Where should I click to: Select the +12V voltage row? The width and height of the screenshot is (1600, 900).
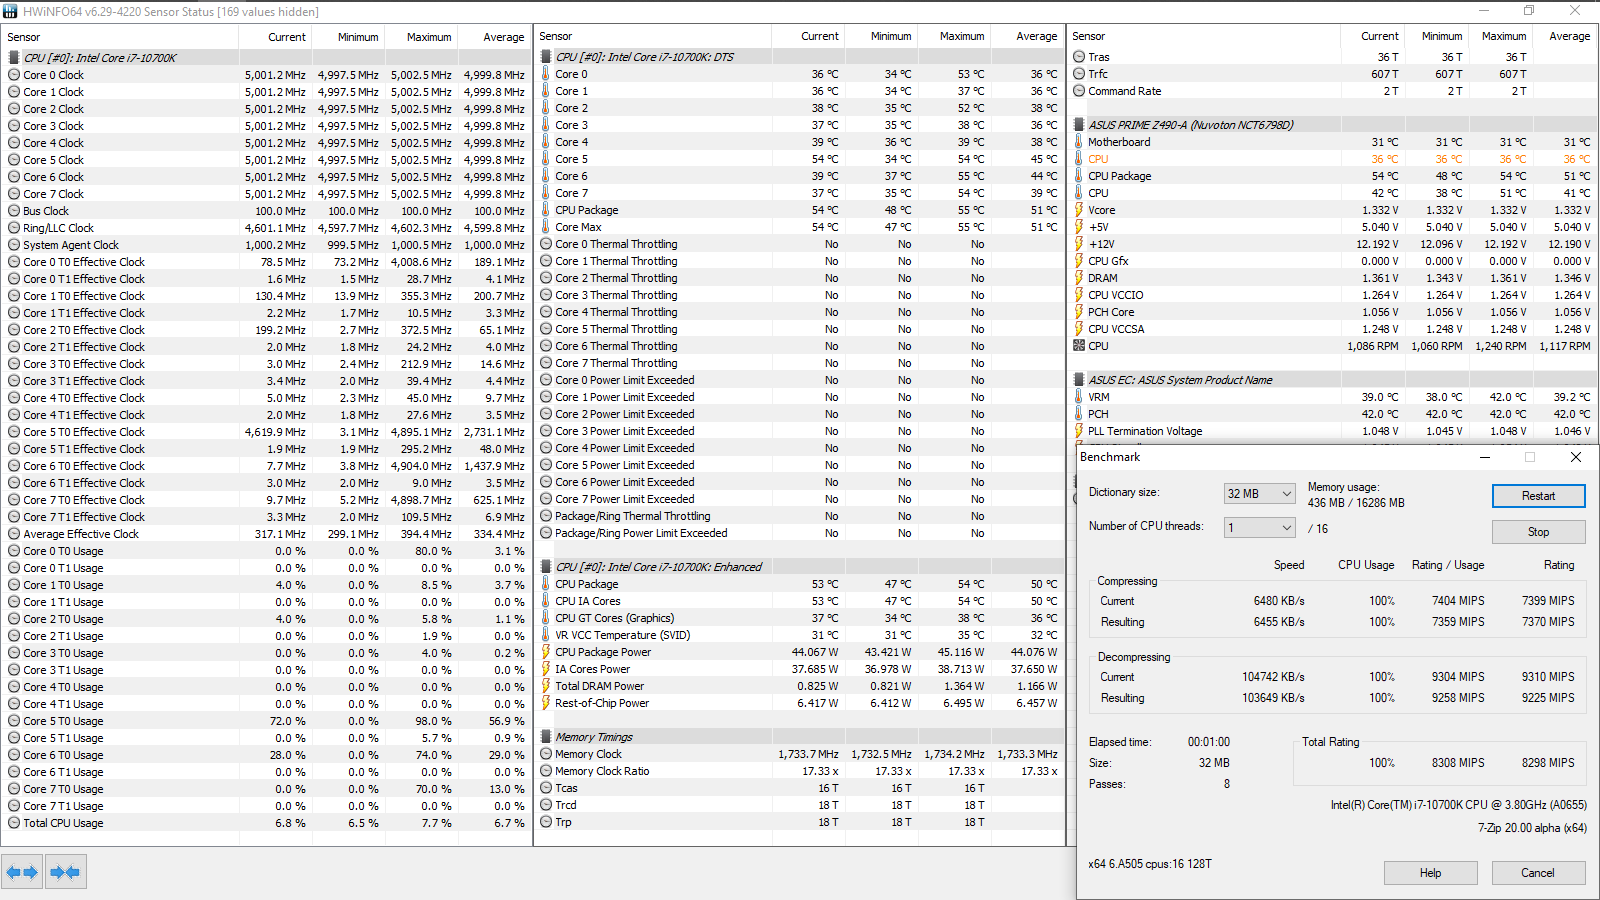[1333, 244]
